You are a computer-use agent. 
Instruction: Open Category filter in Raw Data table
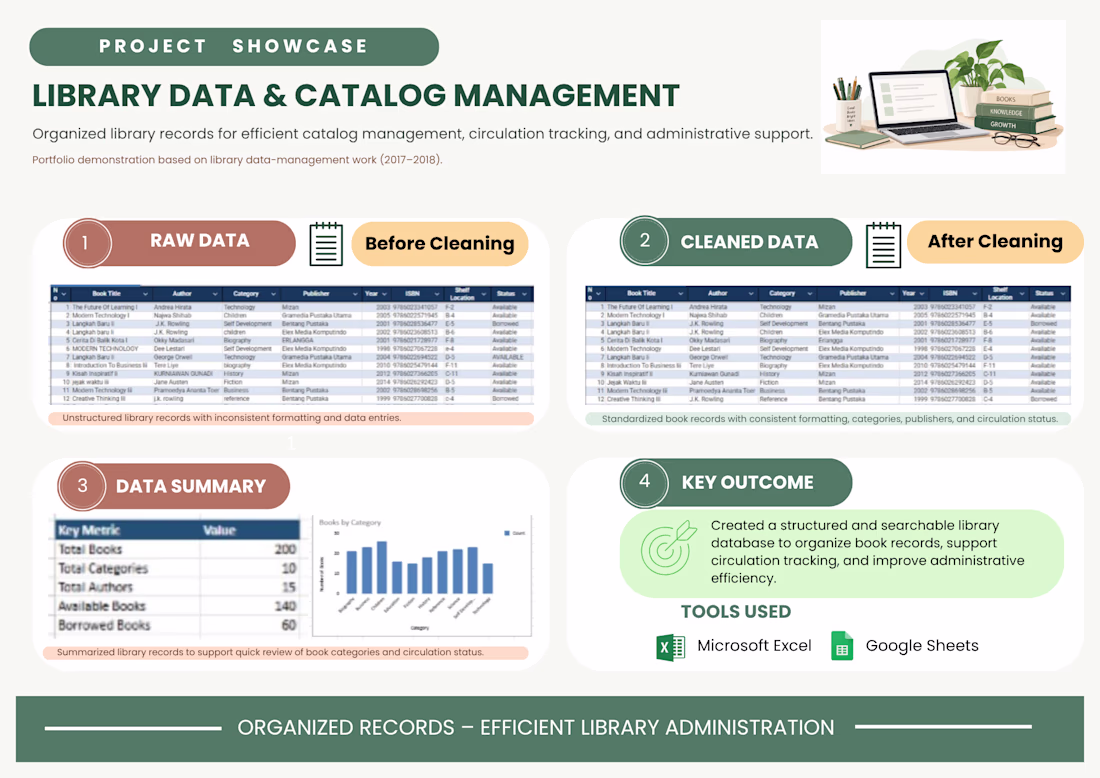273,294
